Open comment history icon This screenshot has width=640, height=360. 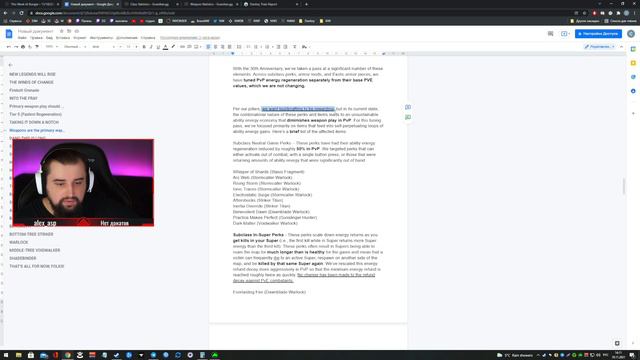tap(550, 34)
